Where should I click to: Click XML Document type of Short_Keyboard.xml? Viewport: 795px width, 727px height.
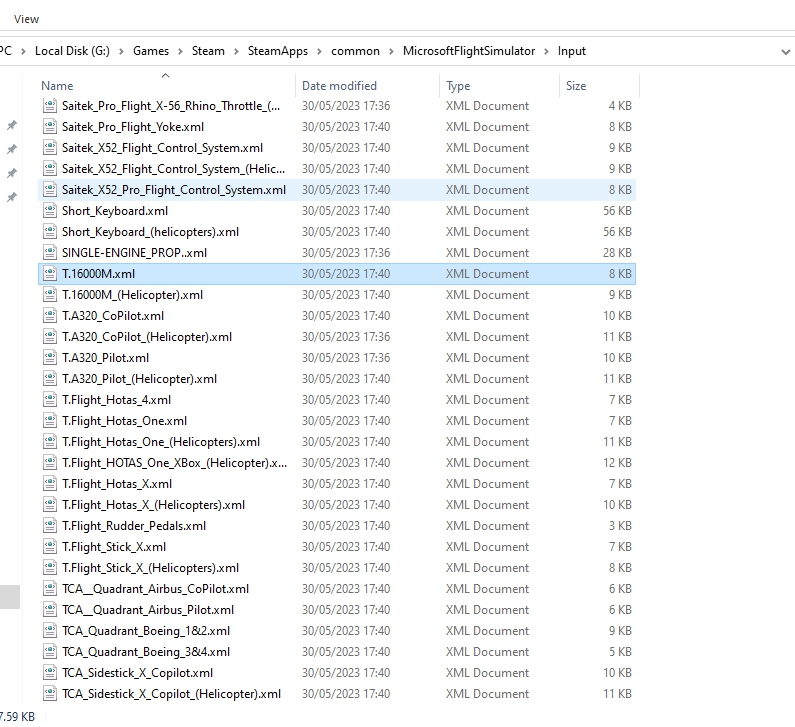[x=487, y=211]
